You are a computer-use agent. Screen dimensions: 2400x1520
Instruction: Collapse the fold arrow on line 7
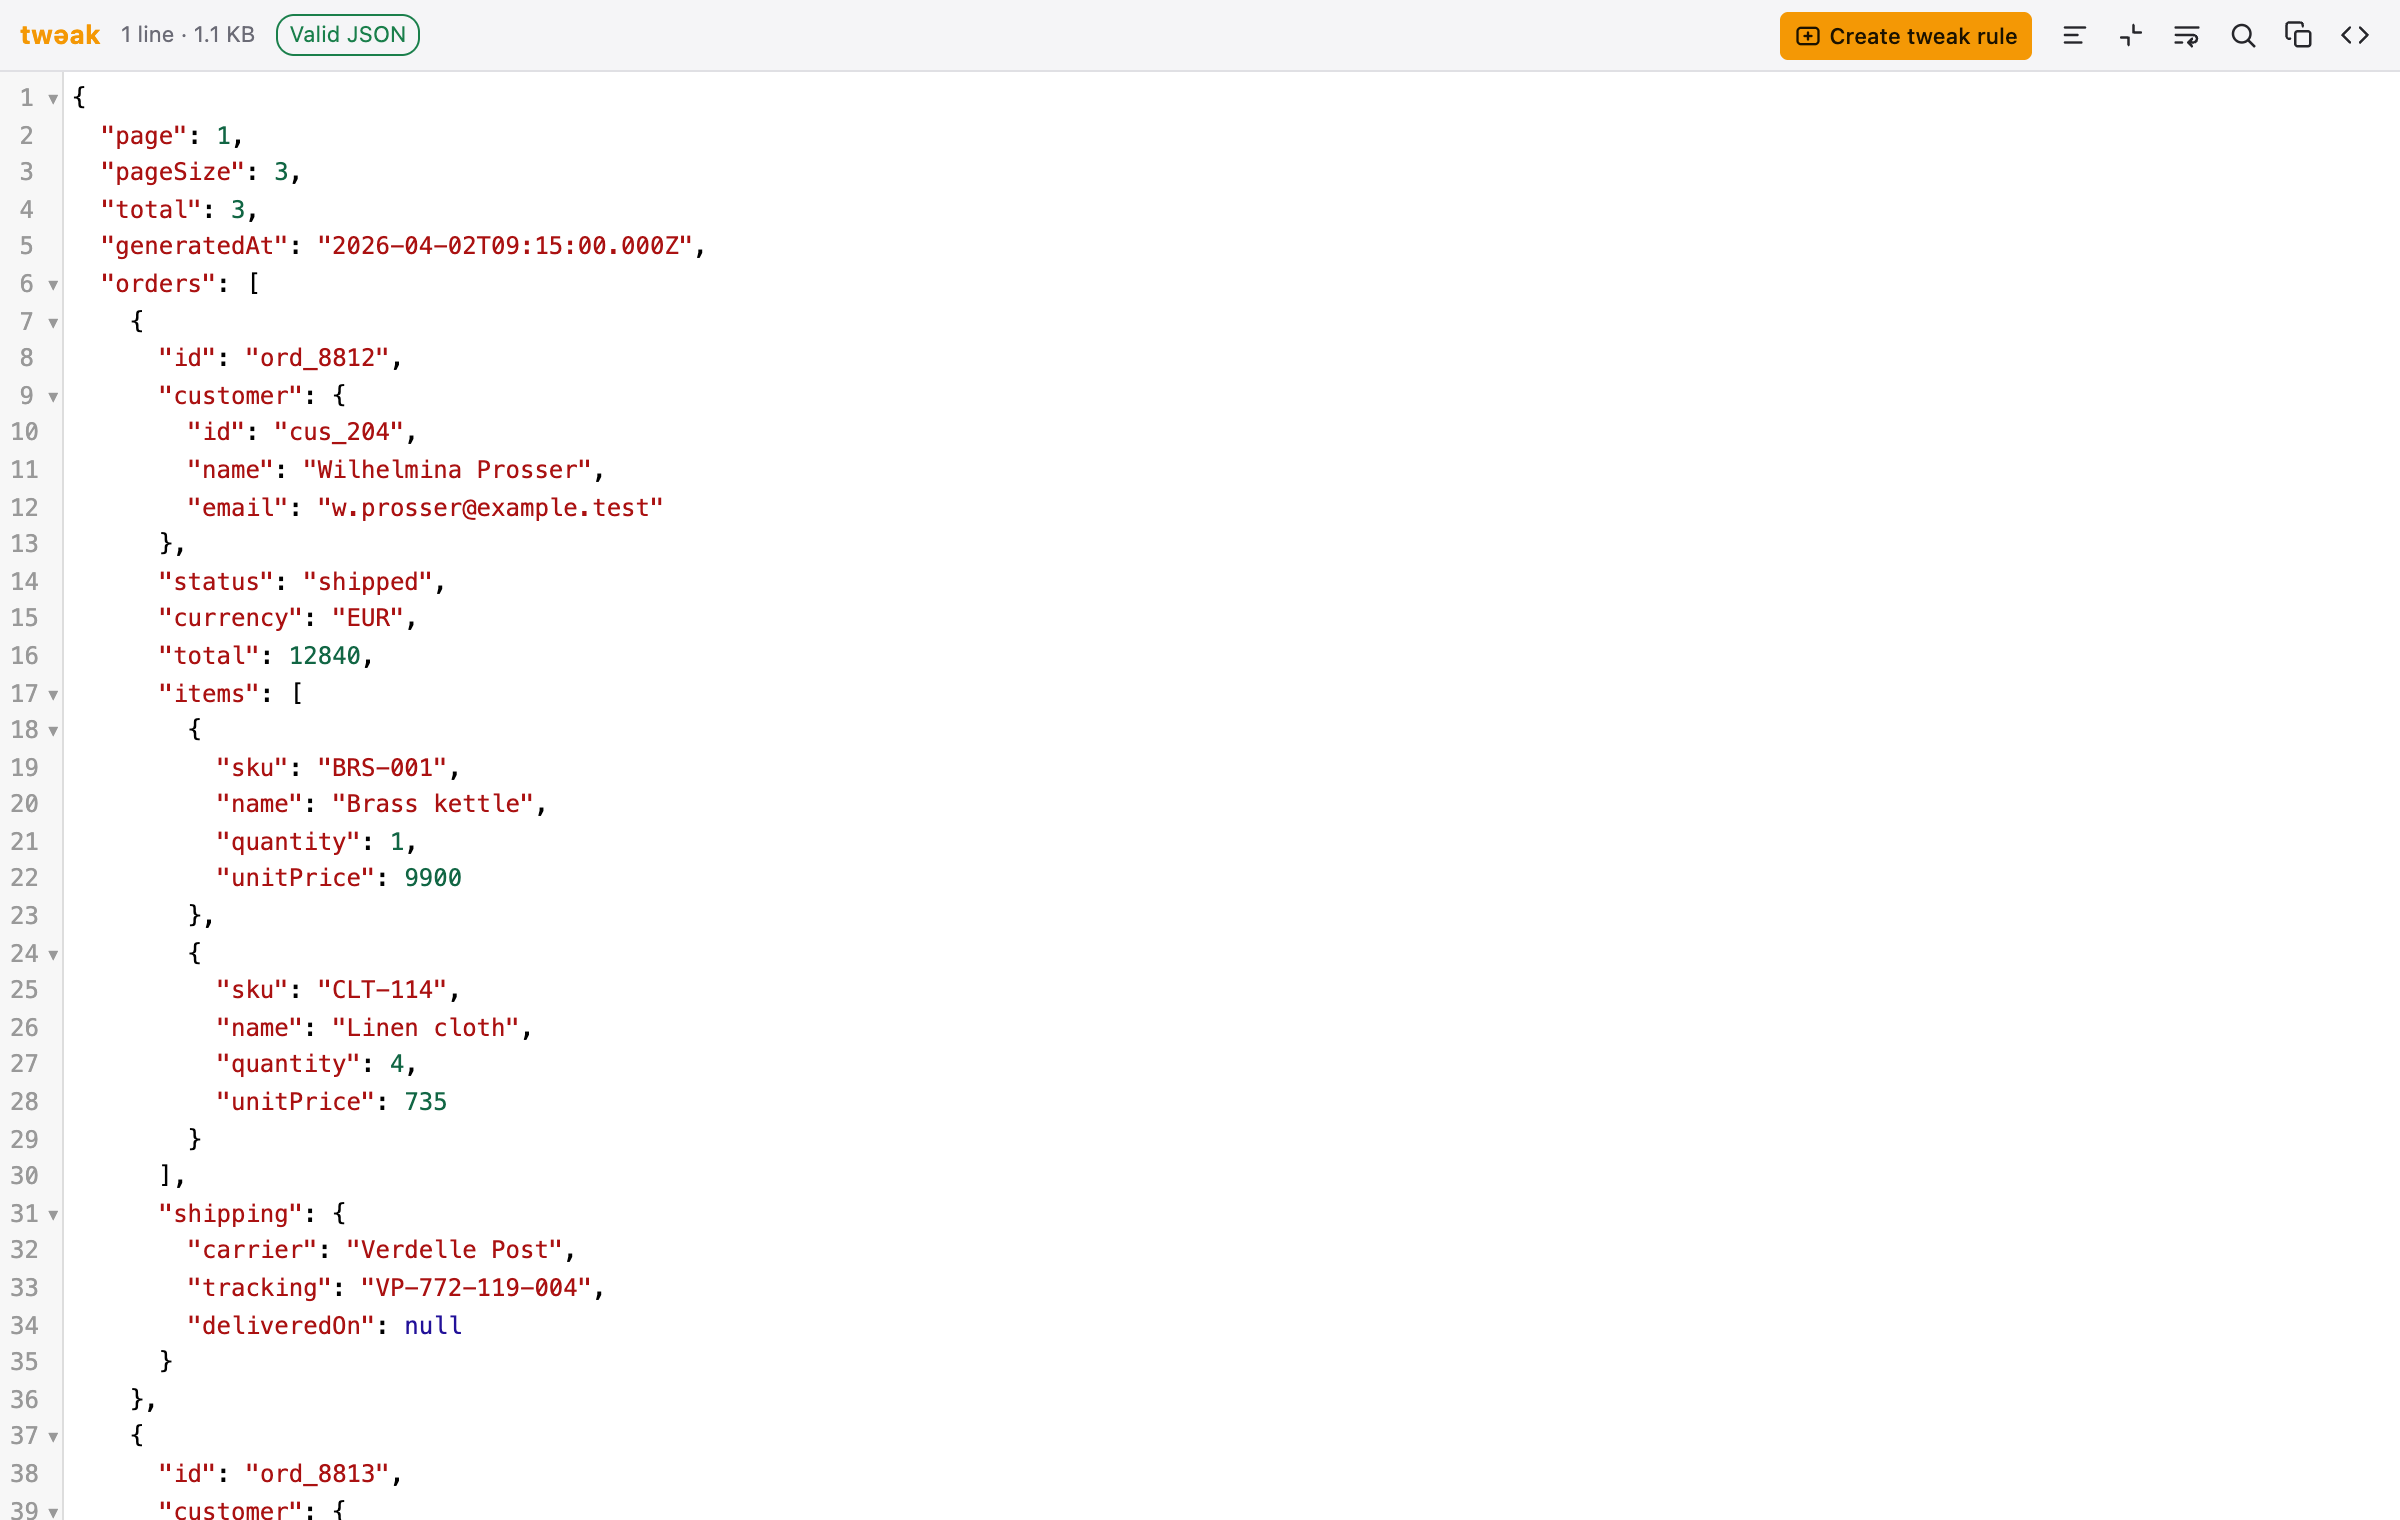[x=53, y=322]
